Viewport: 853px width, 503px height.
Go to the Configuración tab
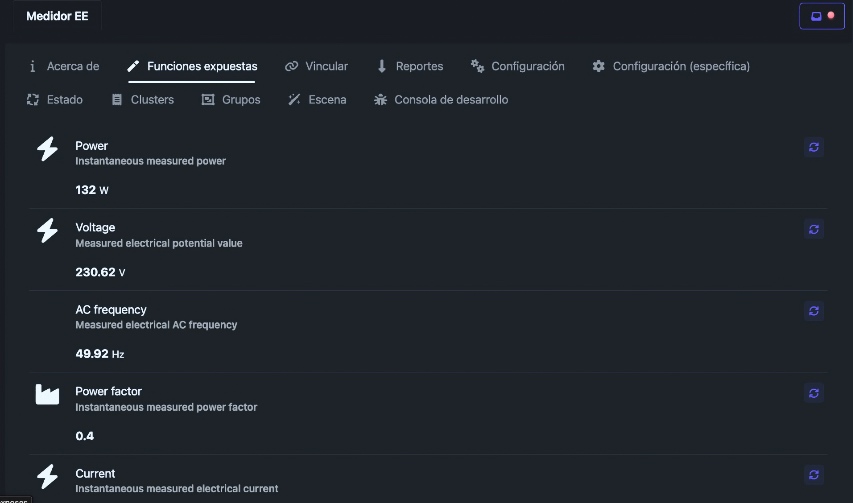(517, 66)
